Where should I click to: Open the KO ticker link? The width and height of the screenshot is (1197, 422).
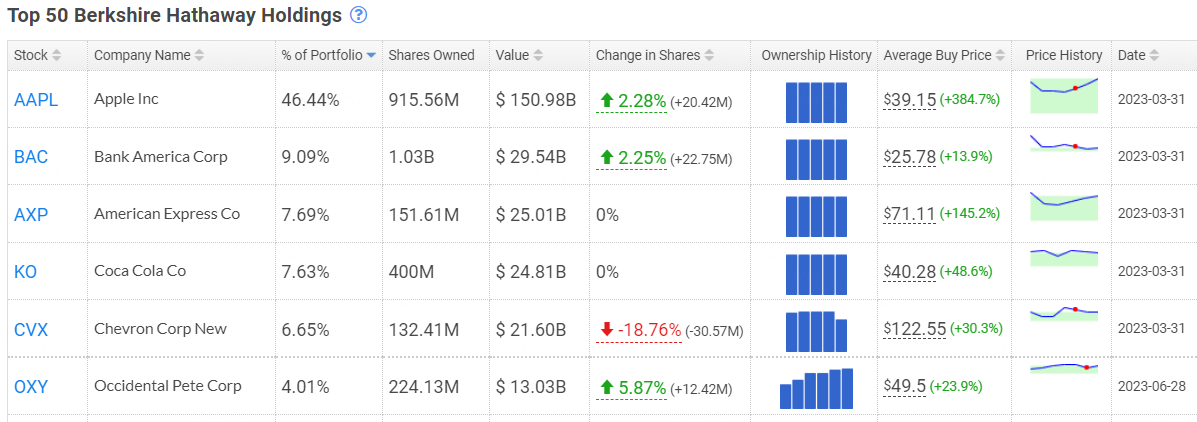26,272
